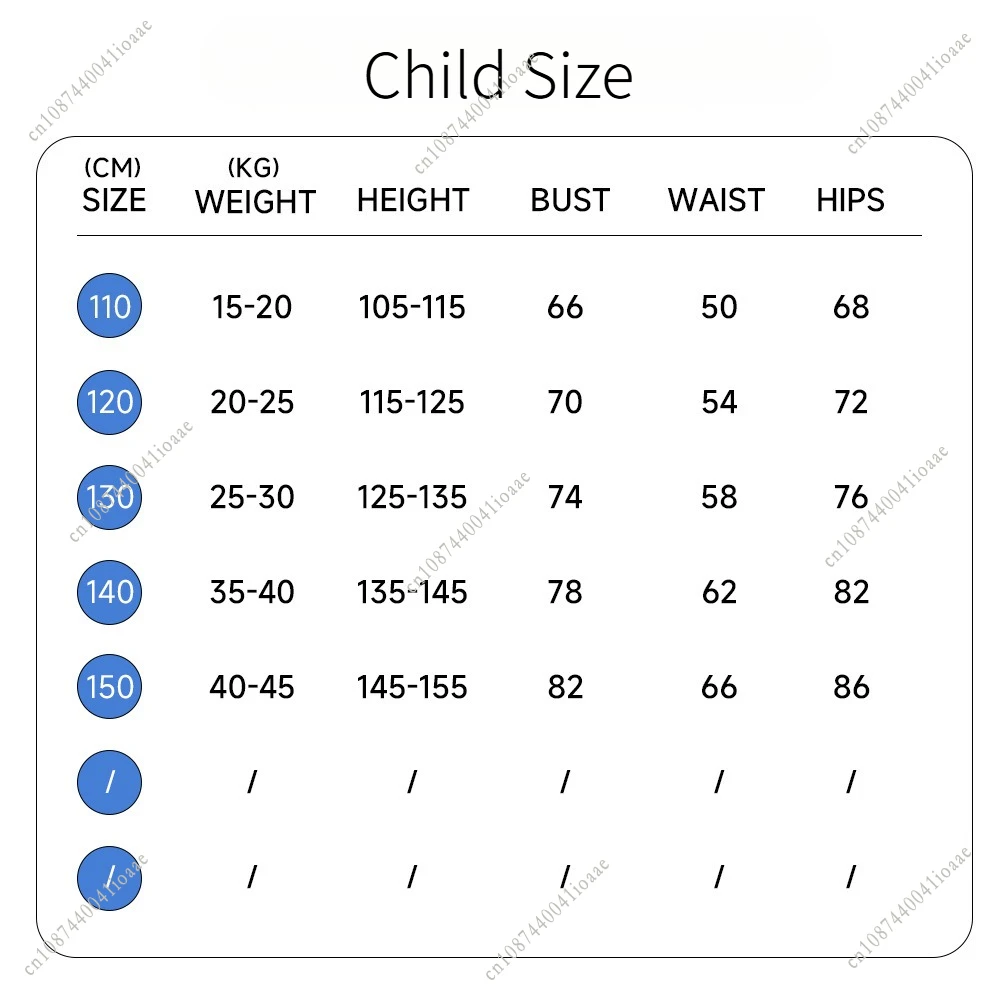The height and width of the screenshot is (1000, 1000).
Task: Select the waist value 62
Action: (719, 592)
